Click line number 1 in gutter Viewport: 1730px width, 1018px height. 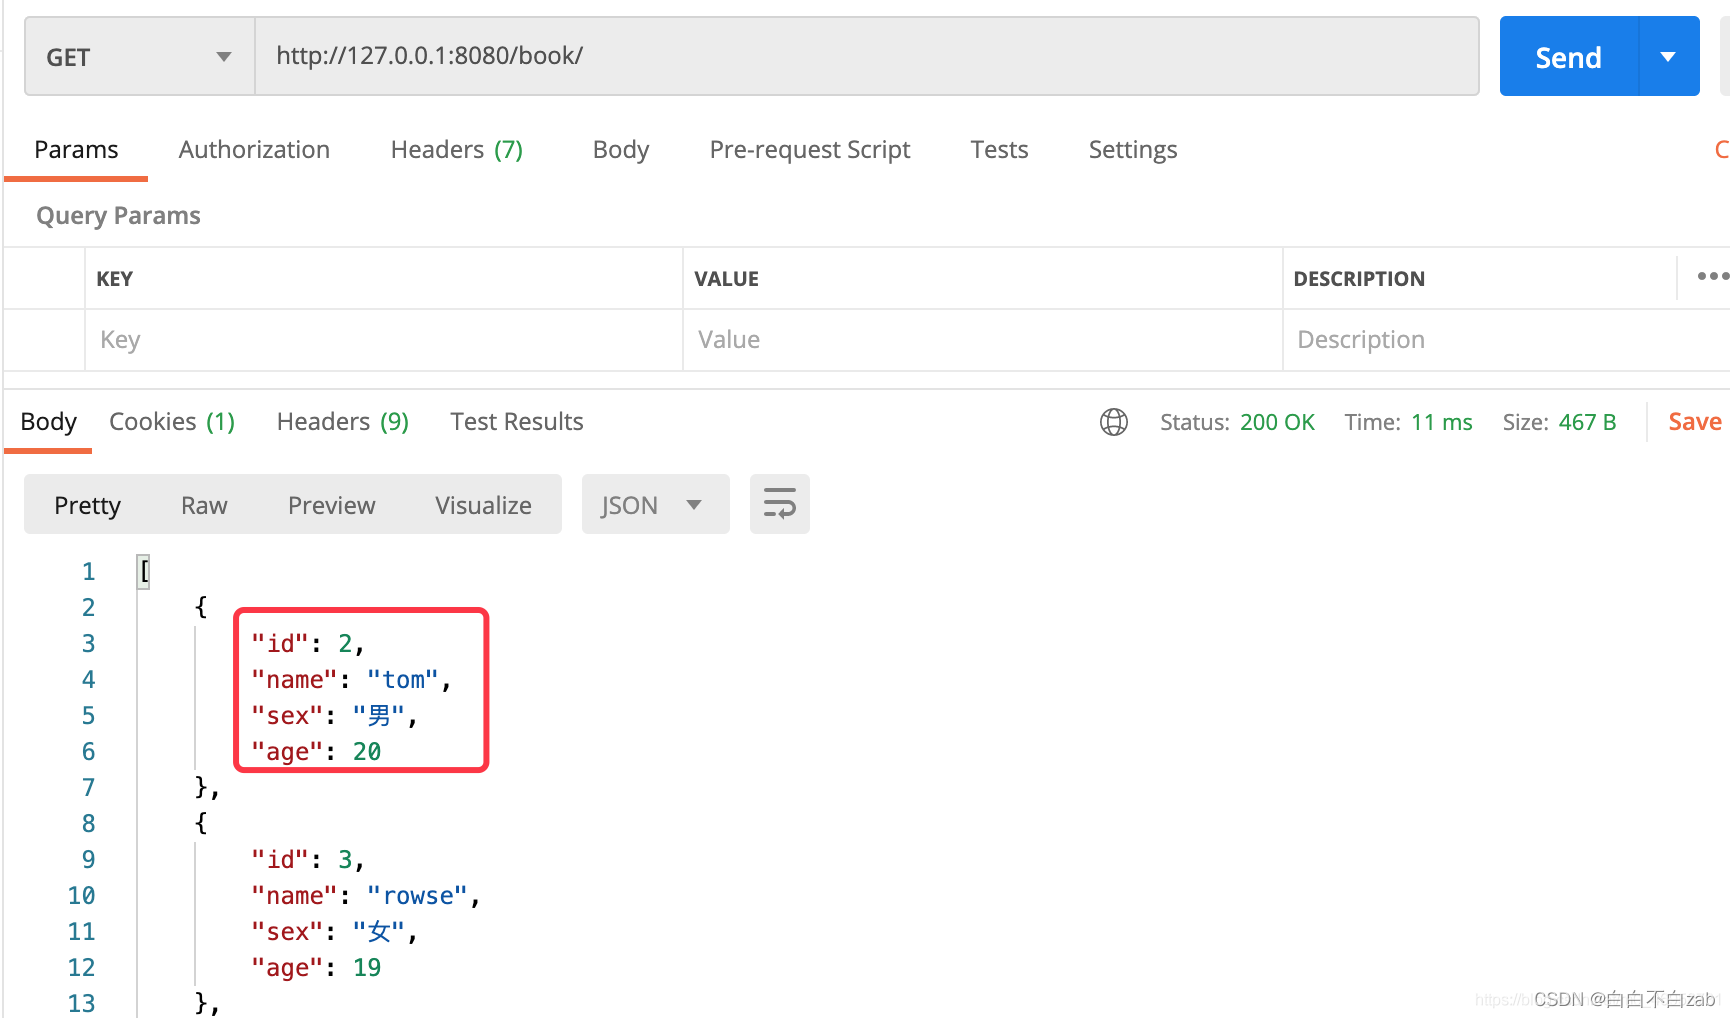click(88, 572)
